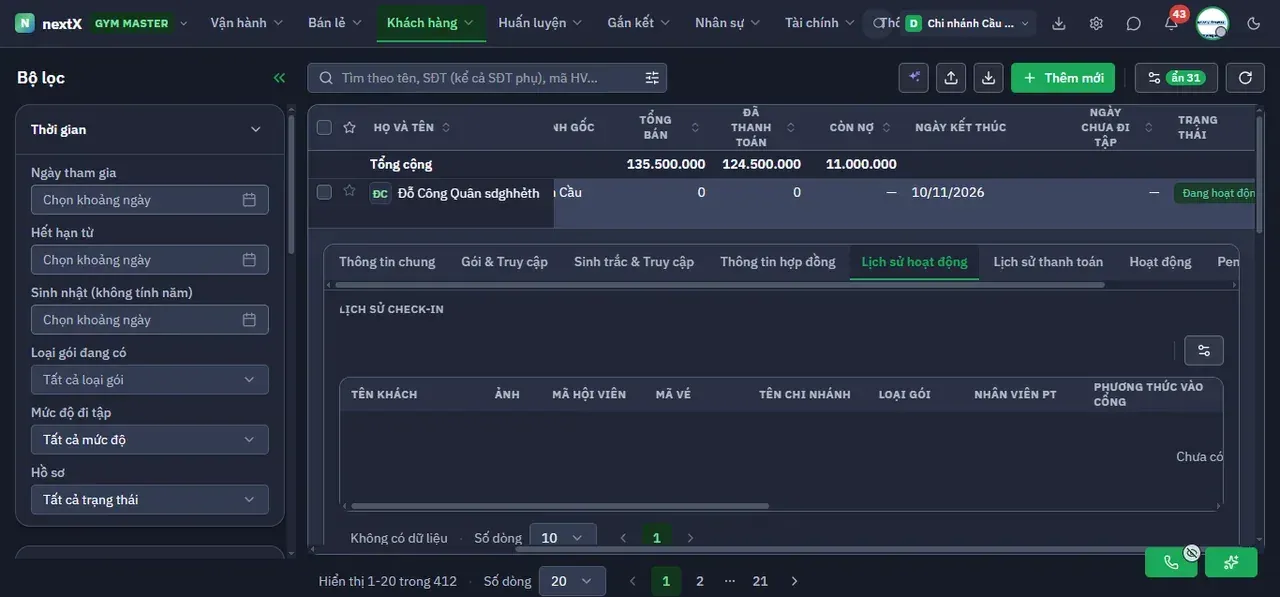
Task: Star the Đỗ Công Quân row
Action: [x=349, y=191]
